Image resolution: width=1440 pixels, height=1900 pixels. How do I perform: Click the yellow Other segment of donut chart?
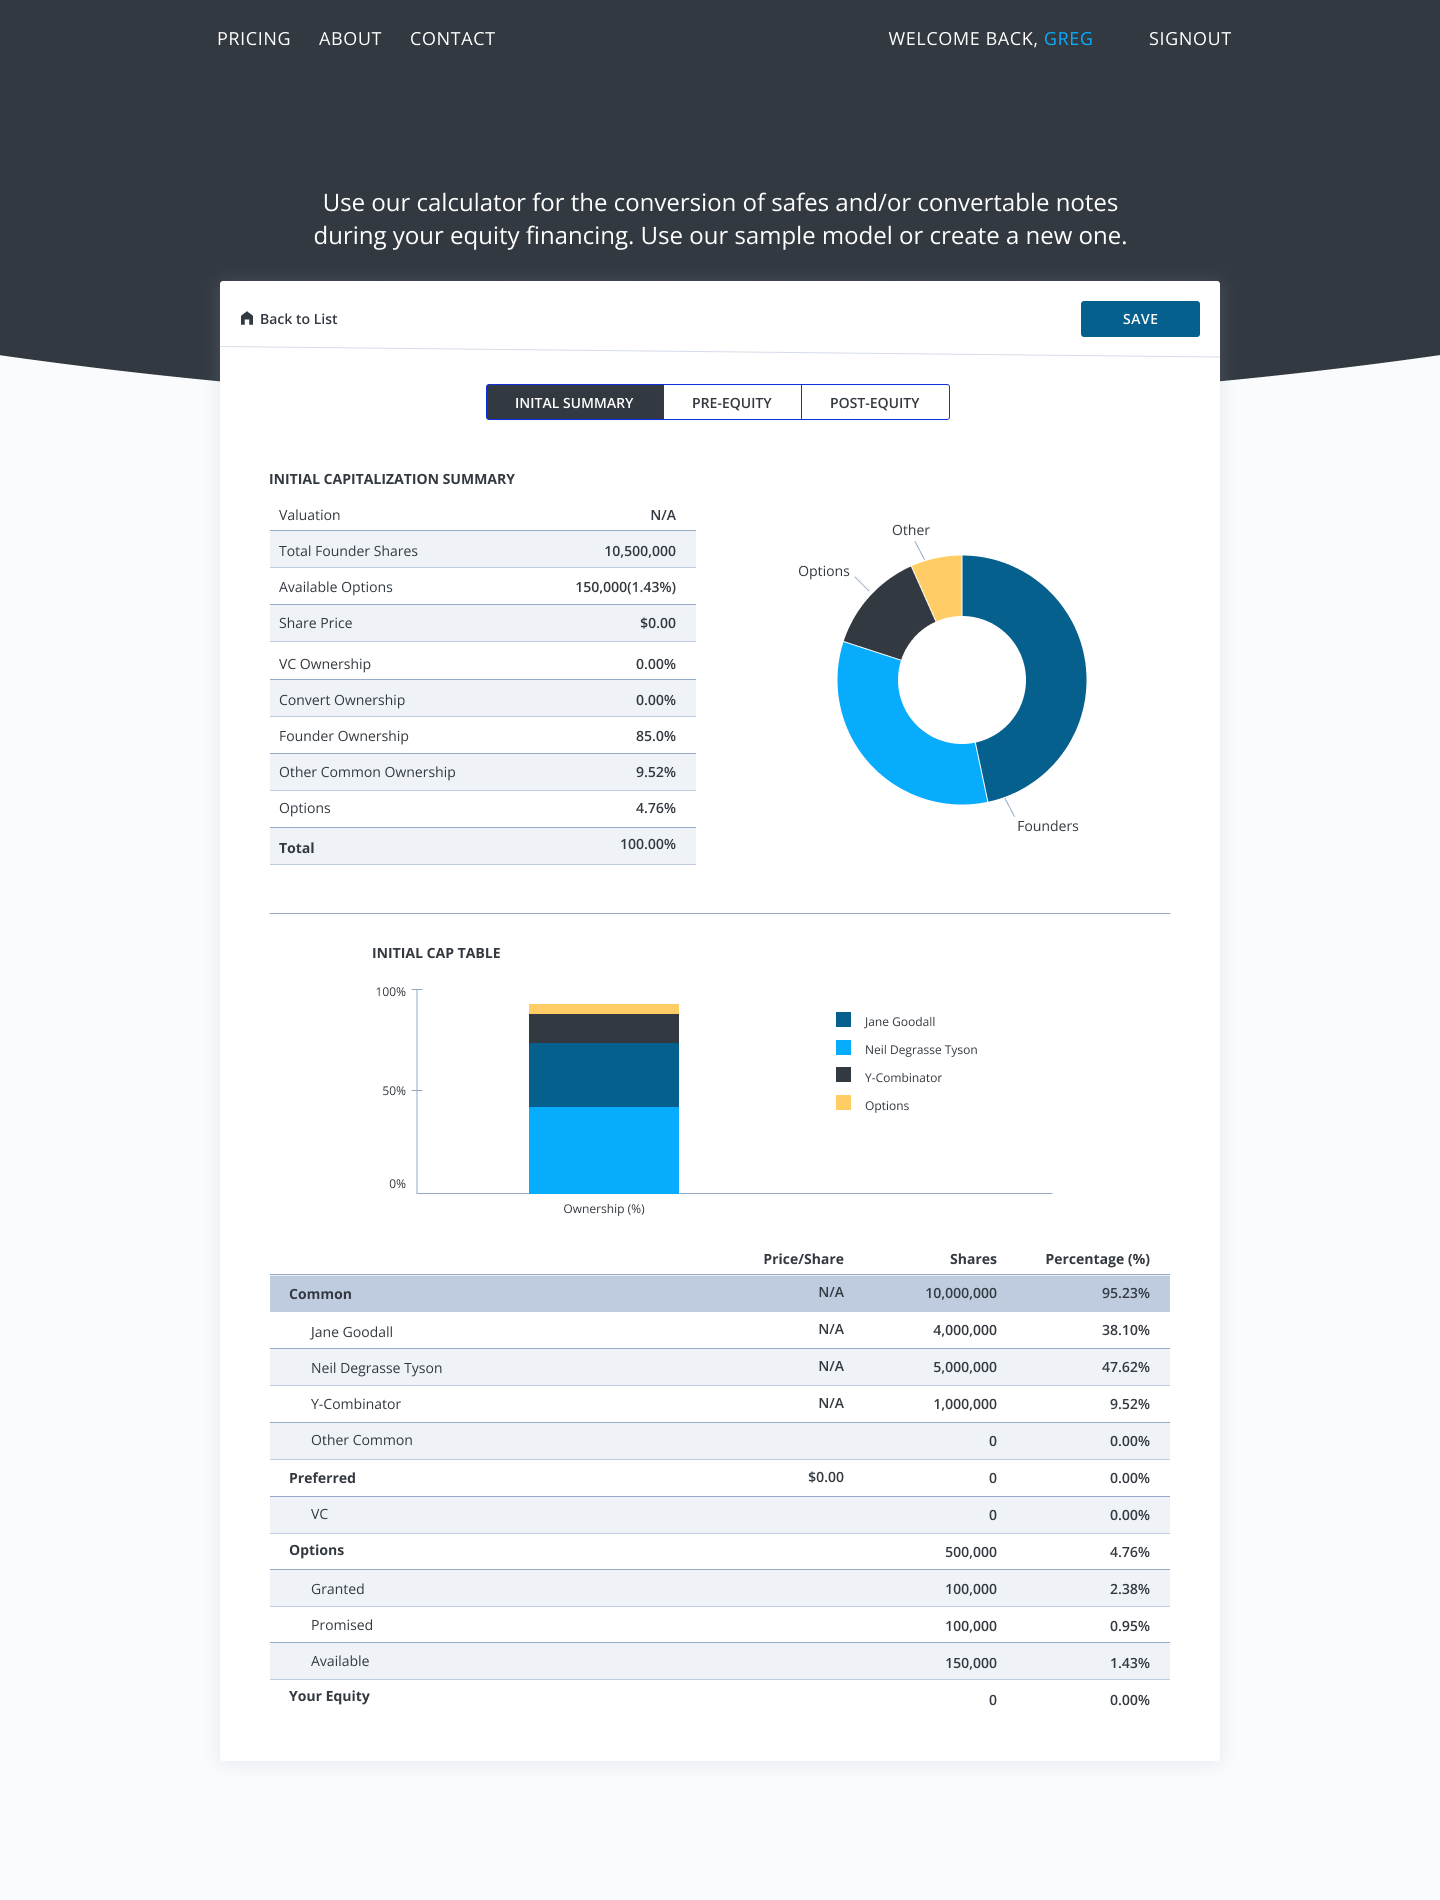point(942,585)
